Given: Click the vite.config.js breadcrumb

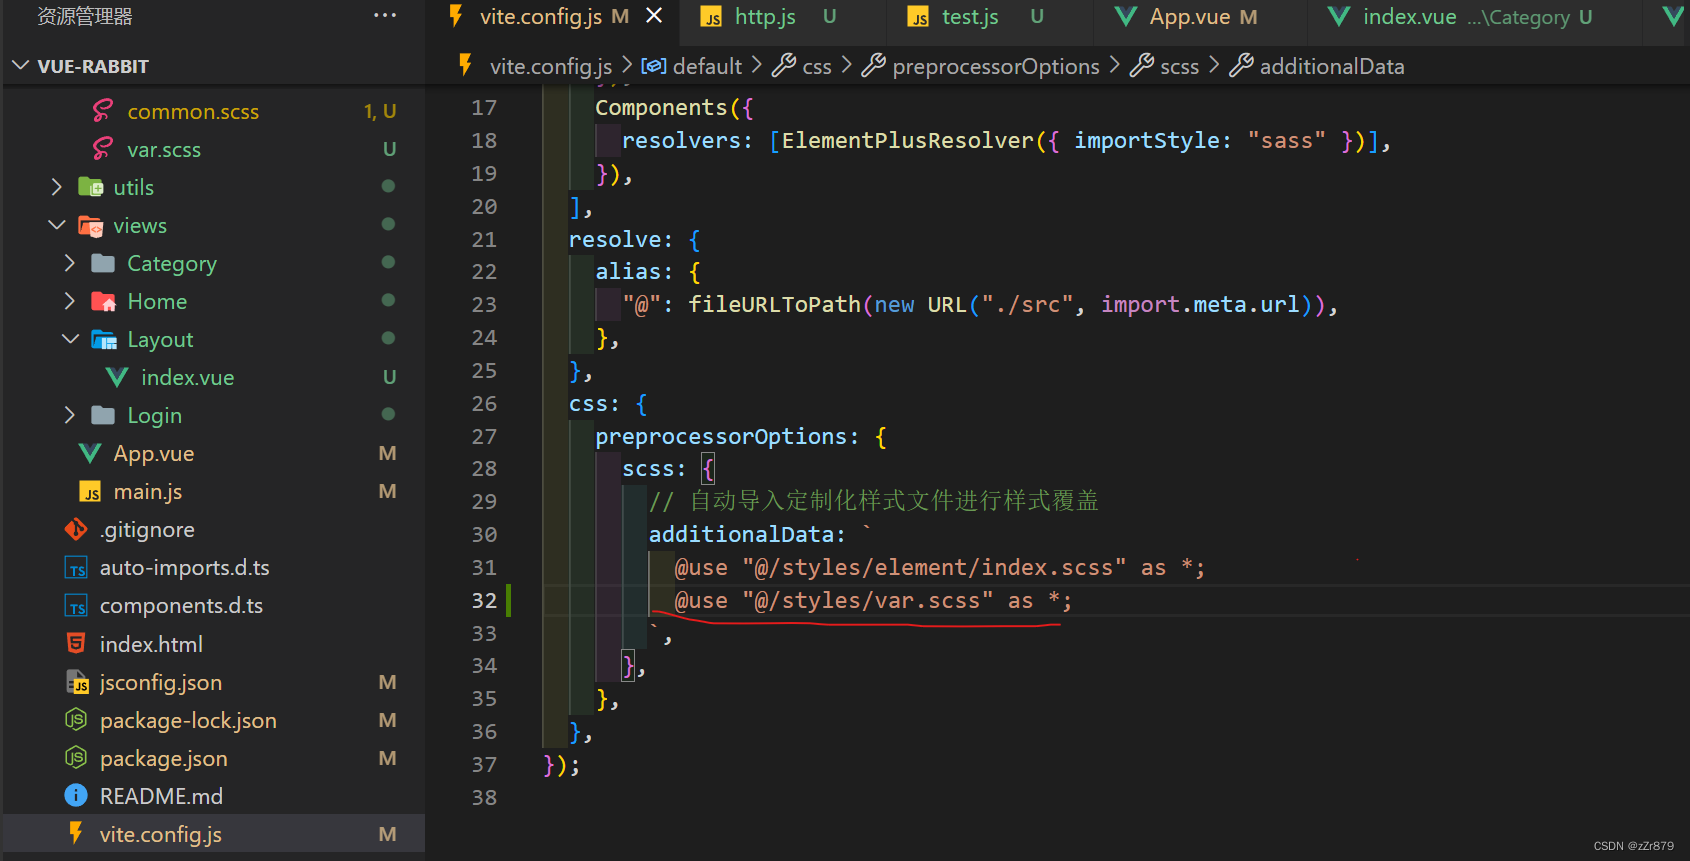Looking at the screenshot, I should (x=550, y=66).
